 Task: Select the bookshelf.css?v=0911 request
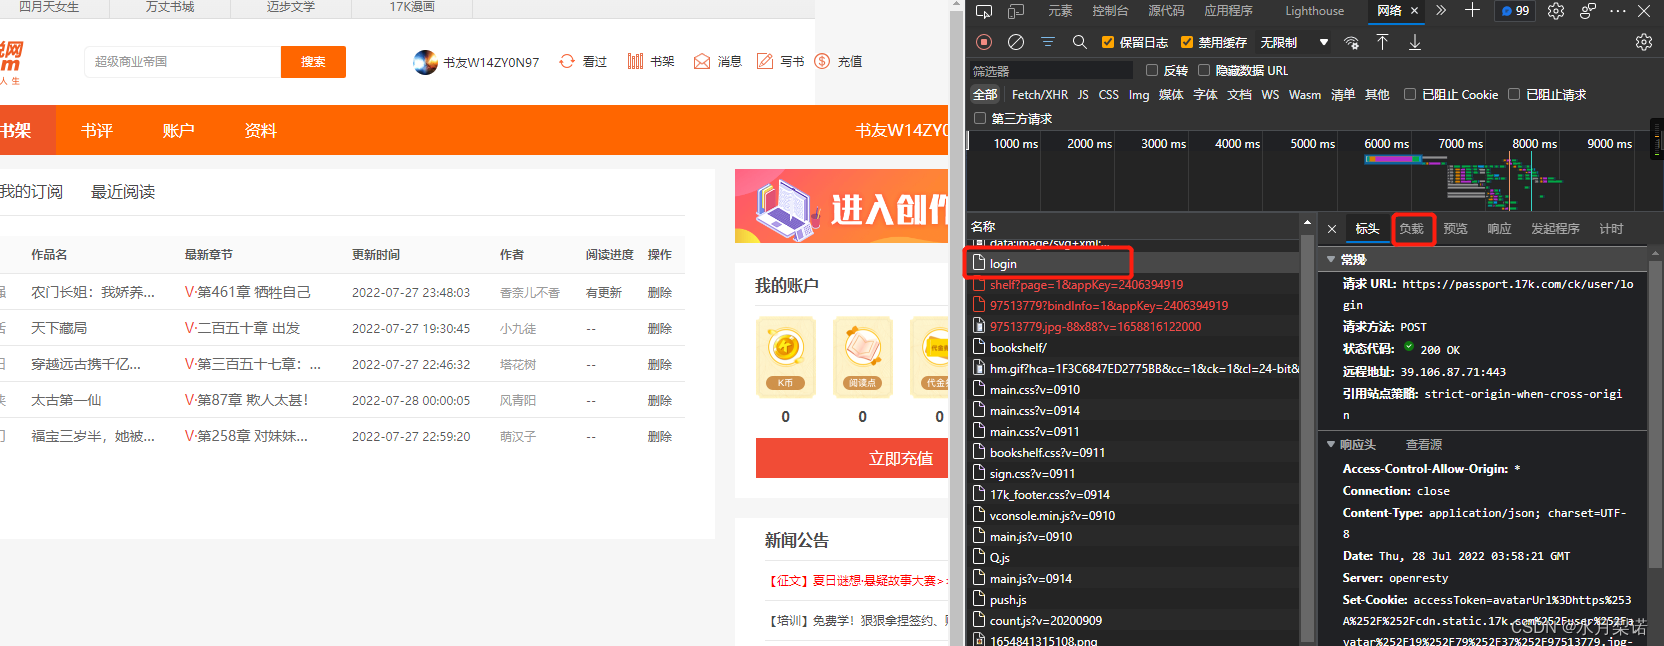click(1136, 453)
